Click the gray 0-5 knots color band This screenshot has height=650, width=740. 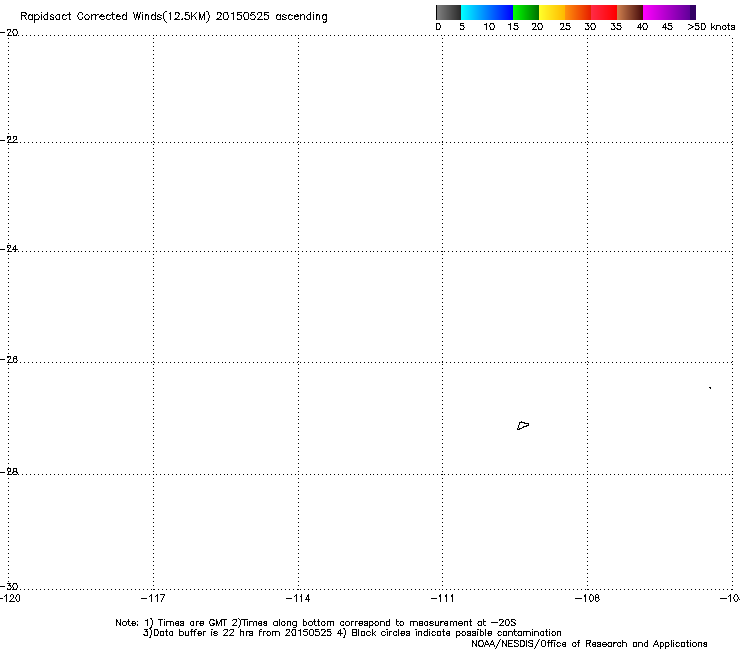point(448,12)
